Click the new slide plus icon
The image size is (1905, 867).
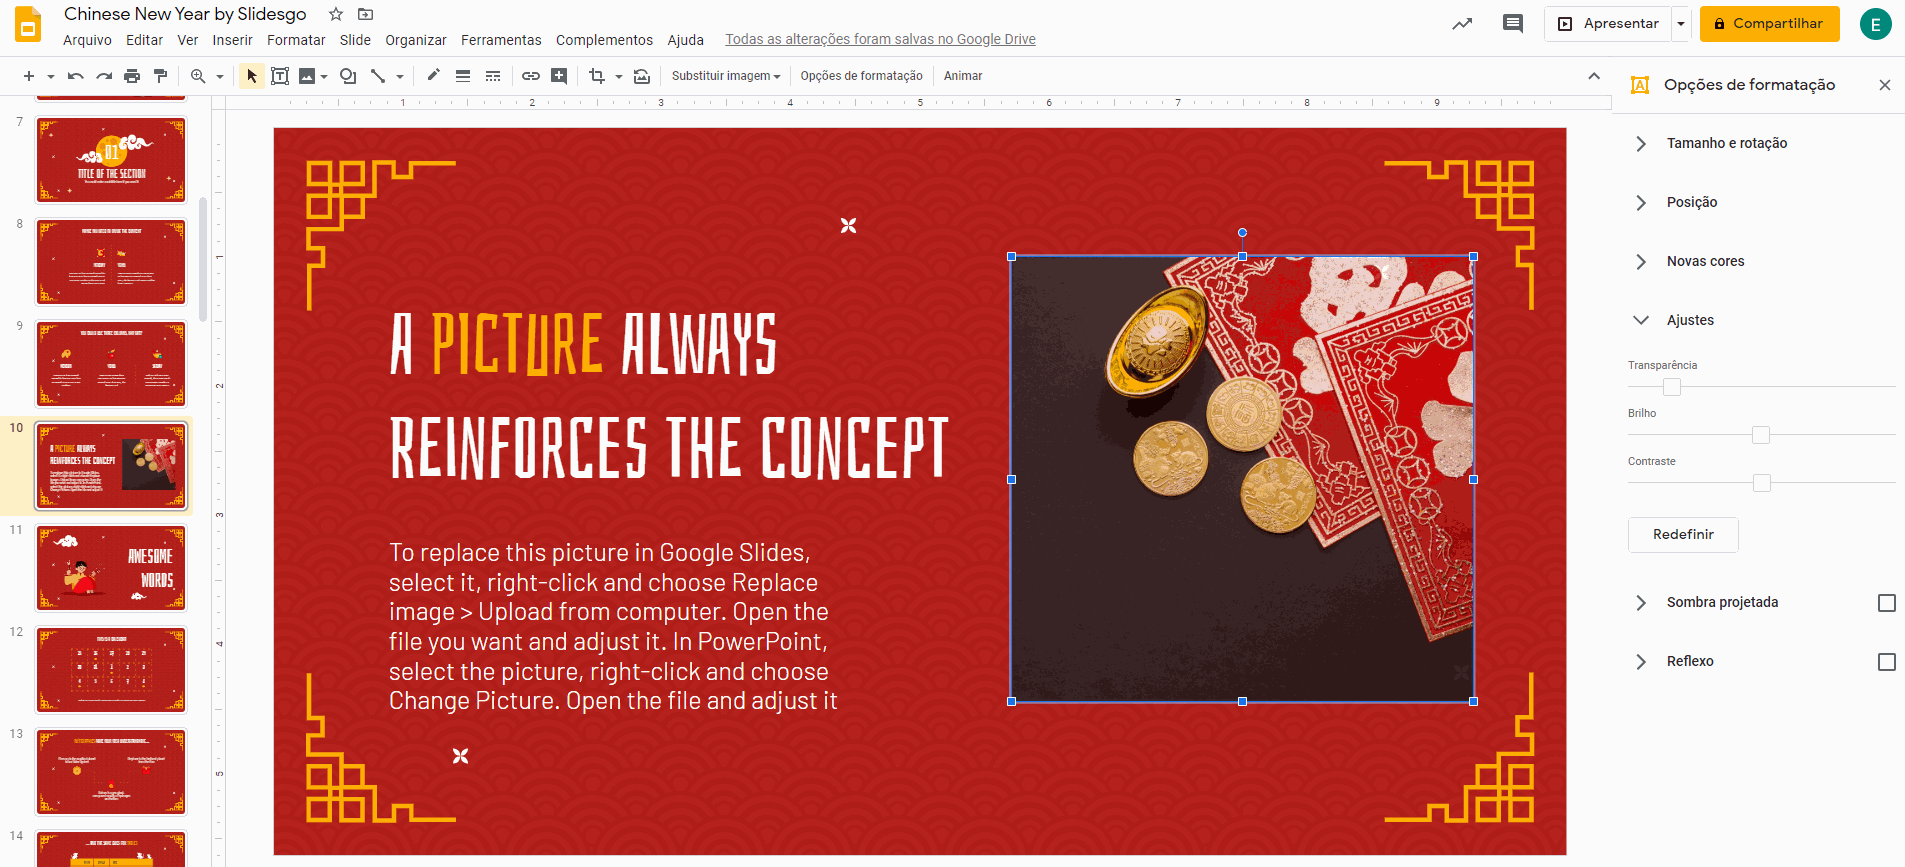(29, 76)
